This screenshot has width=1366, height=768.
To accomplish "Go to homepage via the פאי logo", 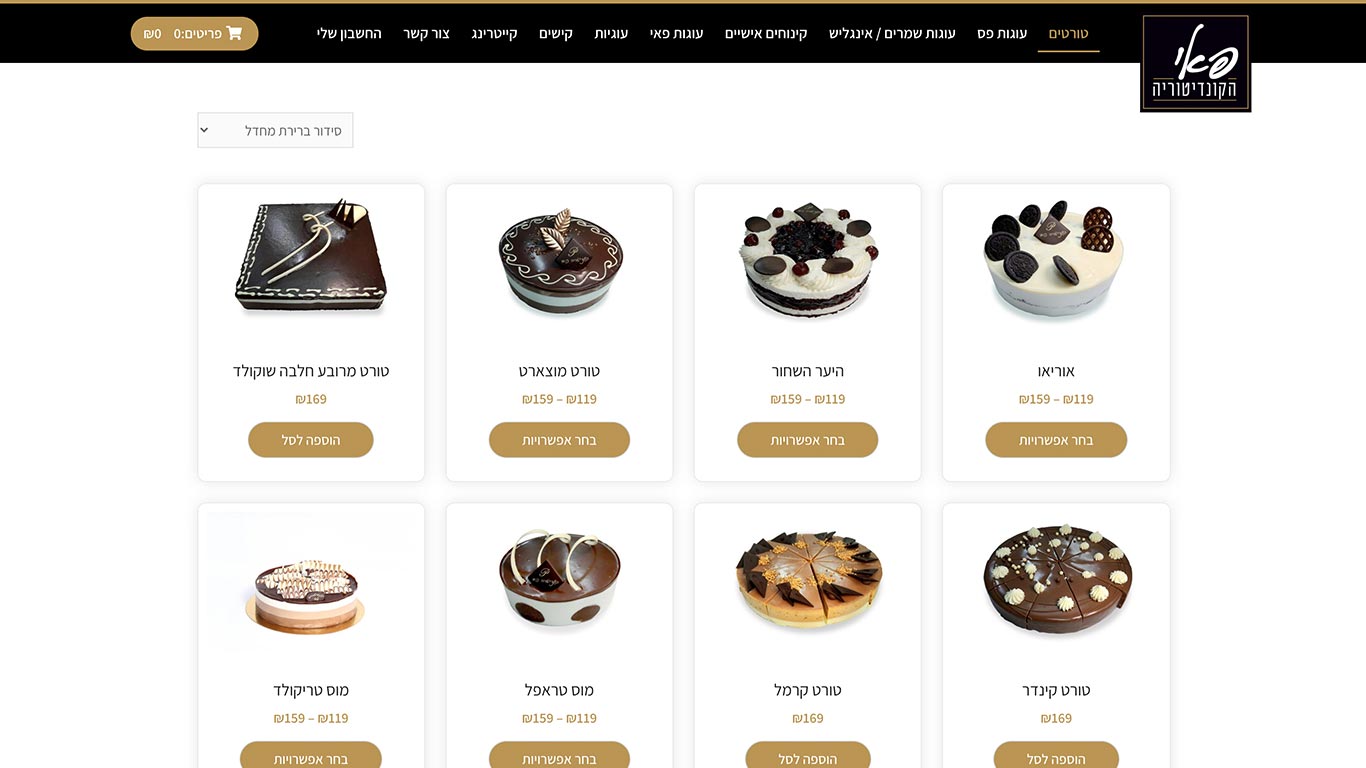I will (x=1195, y=63).
